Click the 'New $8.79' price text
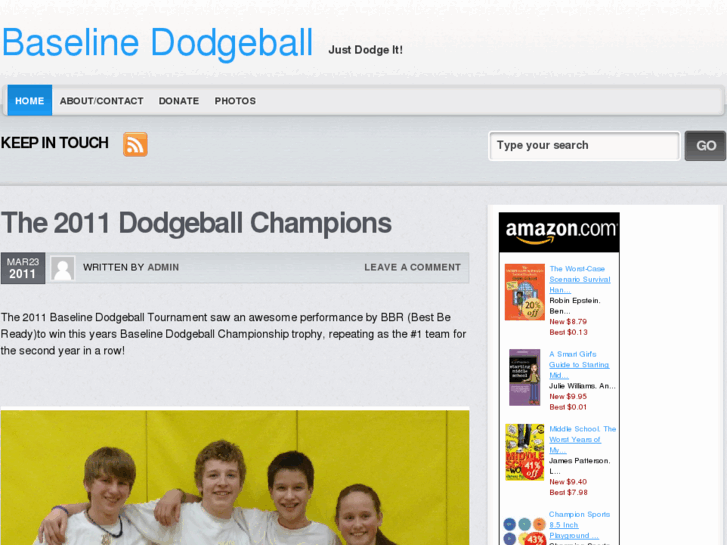 coord(568,321)
